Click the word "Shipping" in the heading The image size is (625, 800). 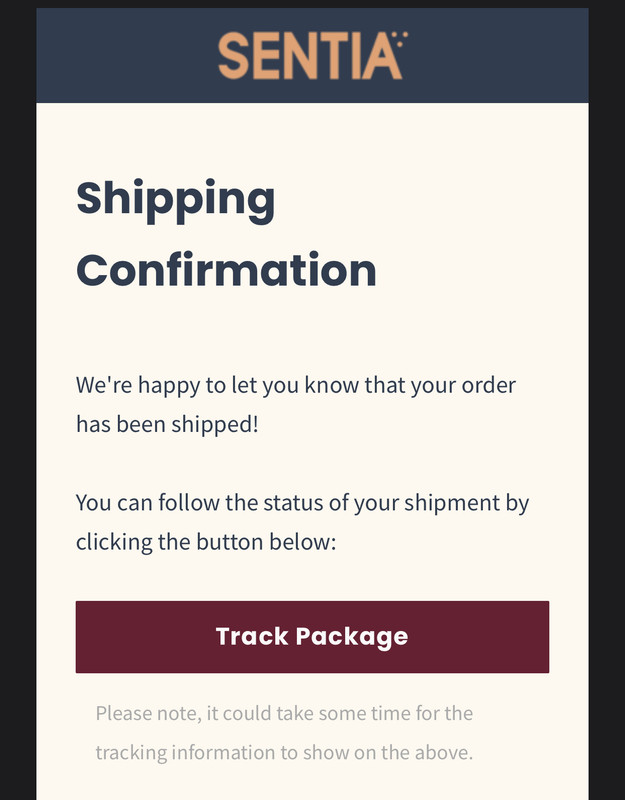click(176, 200)
